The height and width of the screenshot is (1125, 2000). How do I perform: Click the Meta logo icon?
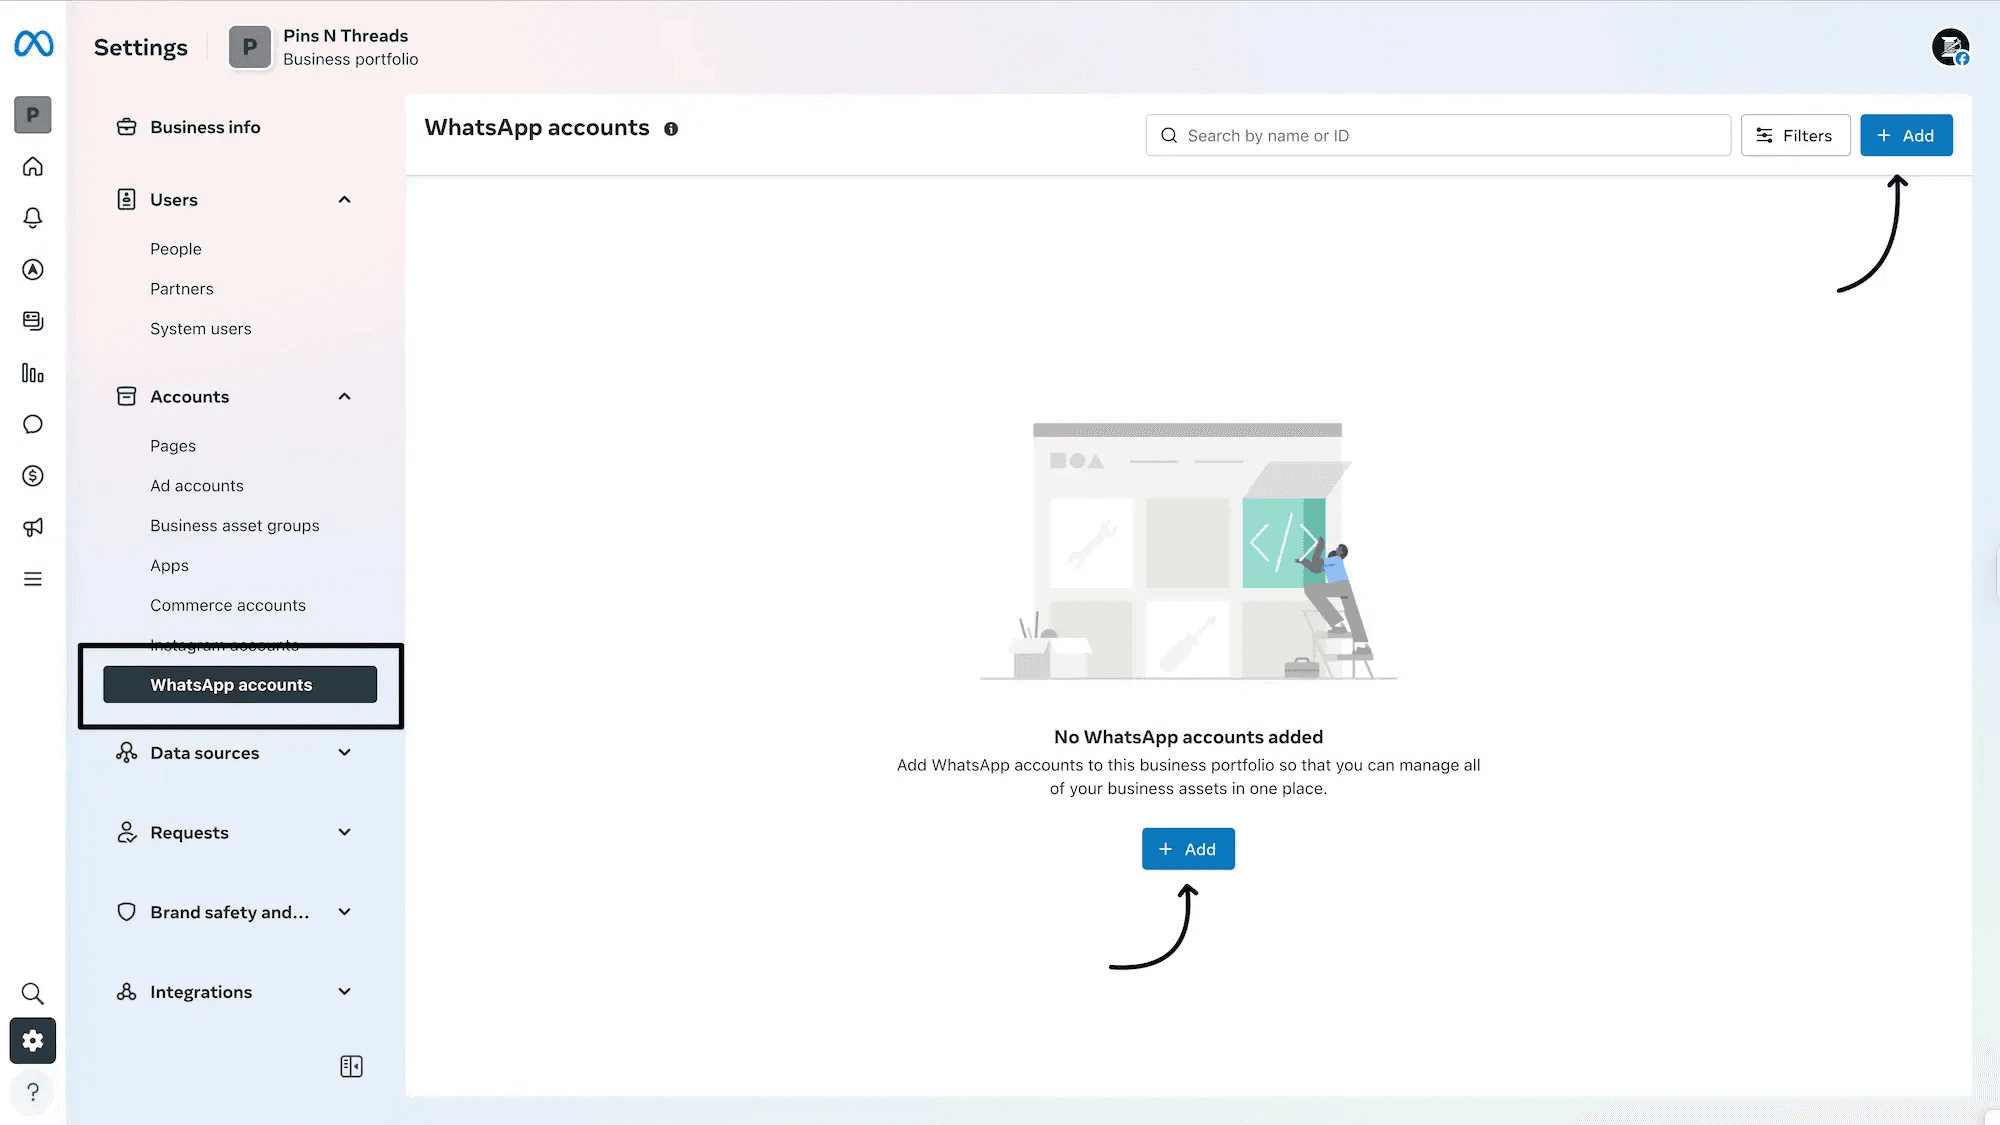pyautogui.click(x=34, y=44)
